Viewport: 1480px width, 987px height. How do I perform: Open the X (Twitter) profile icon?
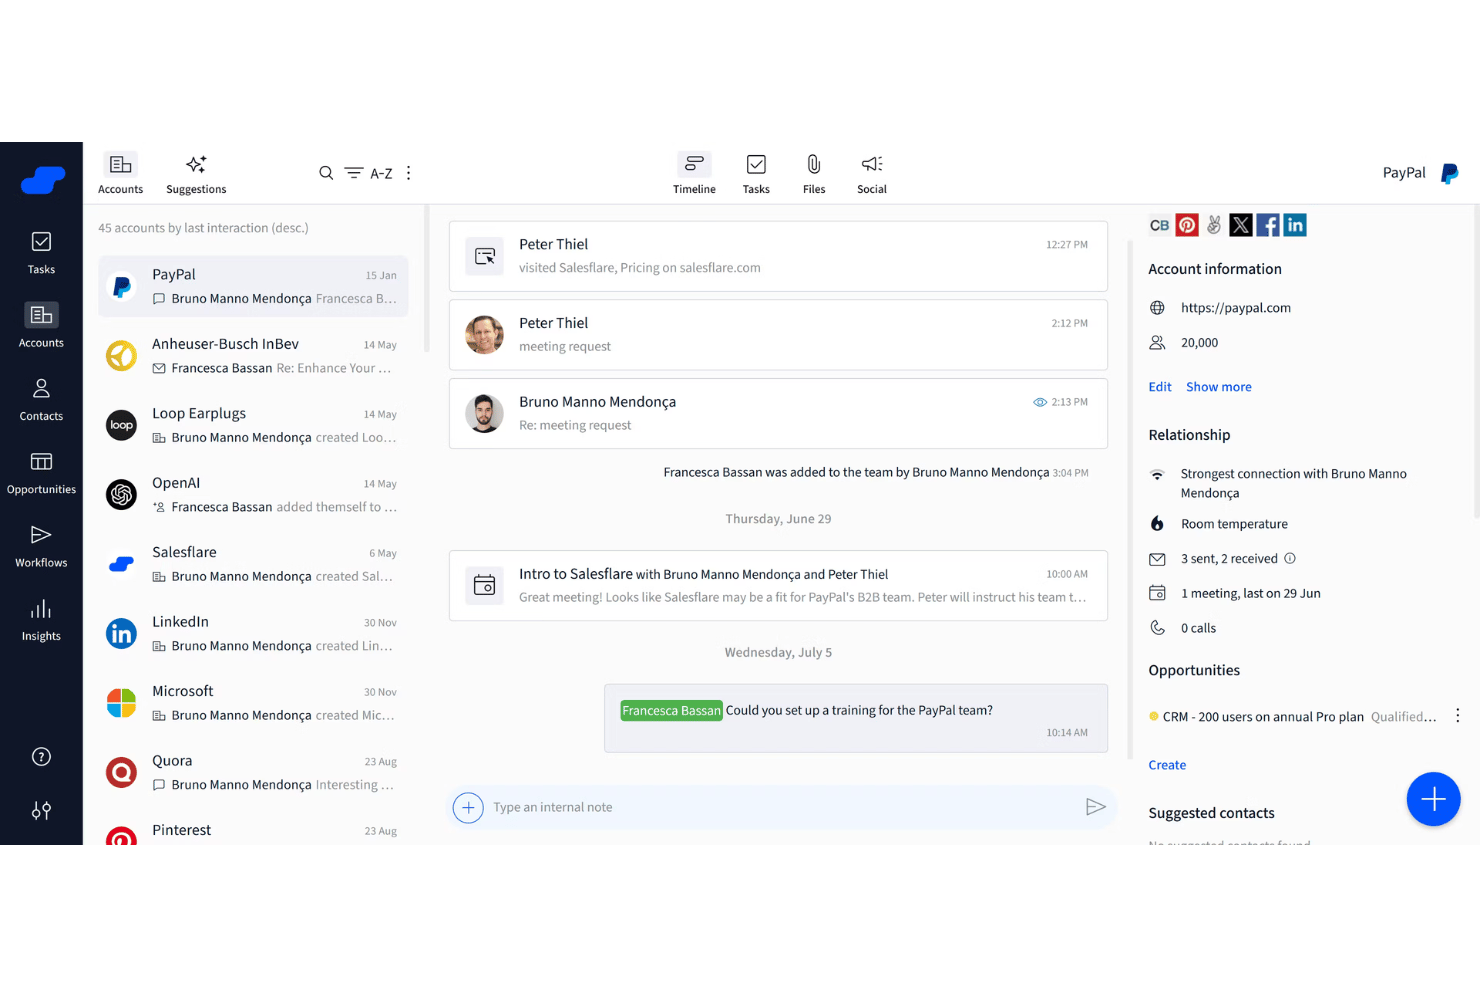point(1241,225)
